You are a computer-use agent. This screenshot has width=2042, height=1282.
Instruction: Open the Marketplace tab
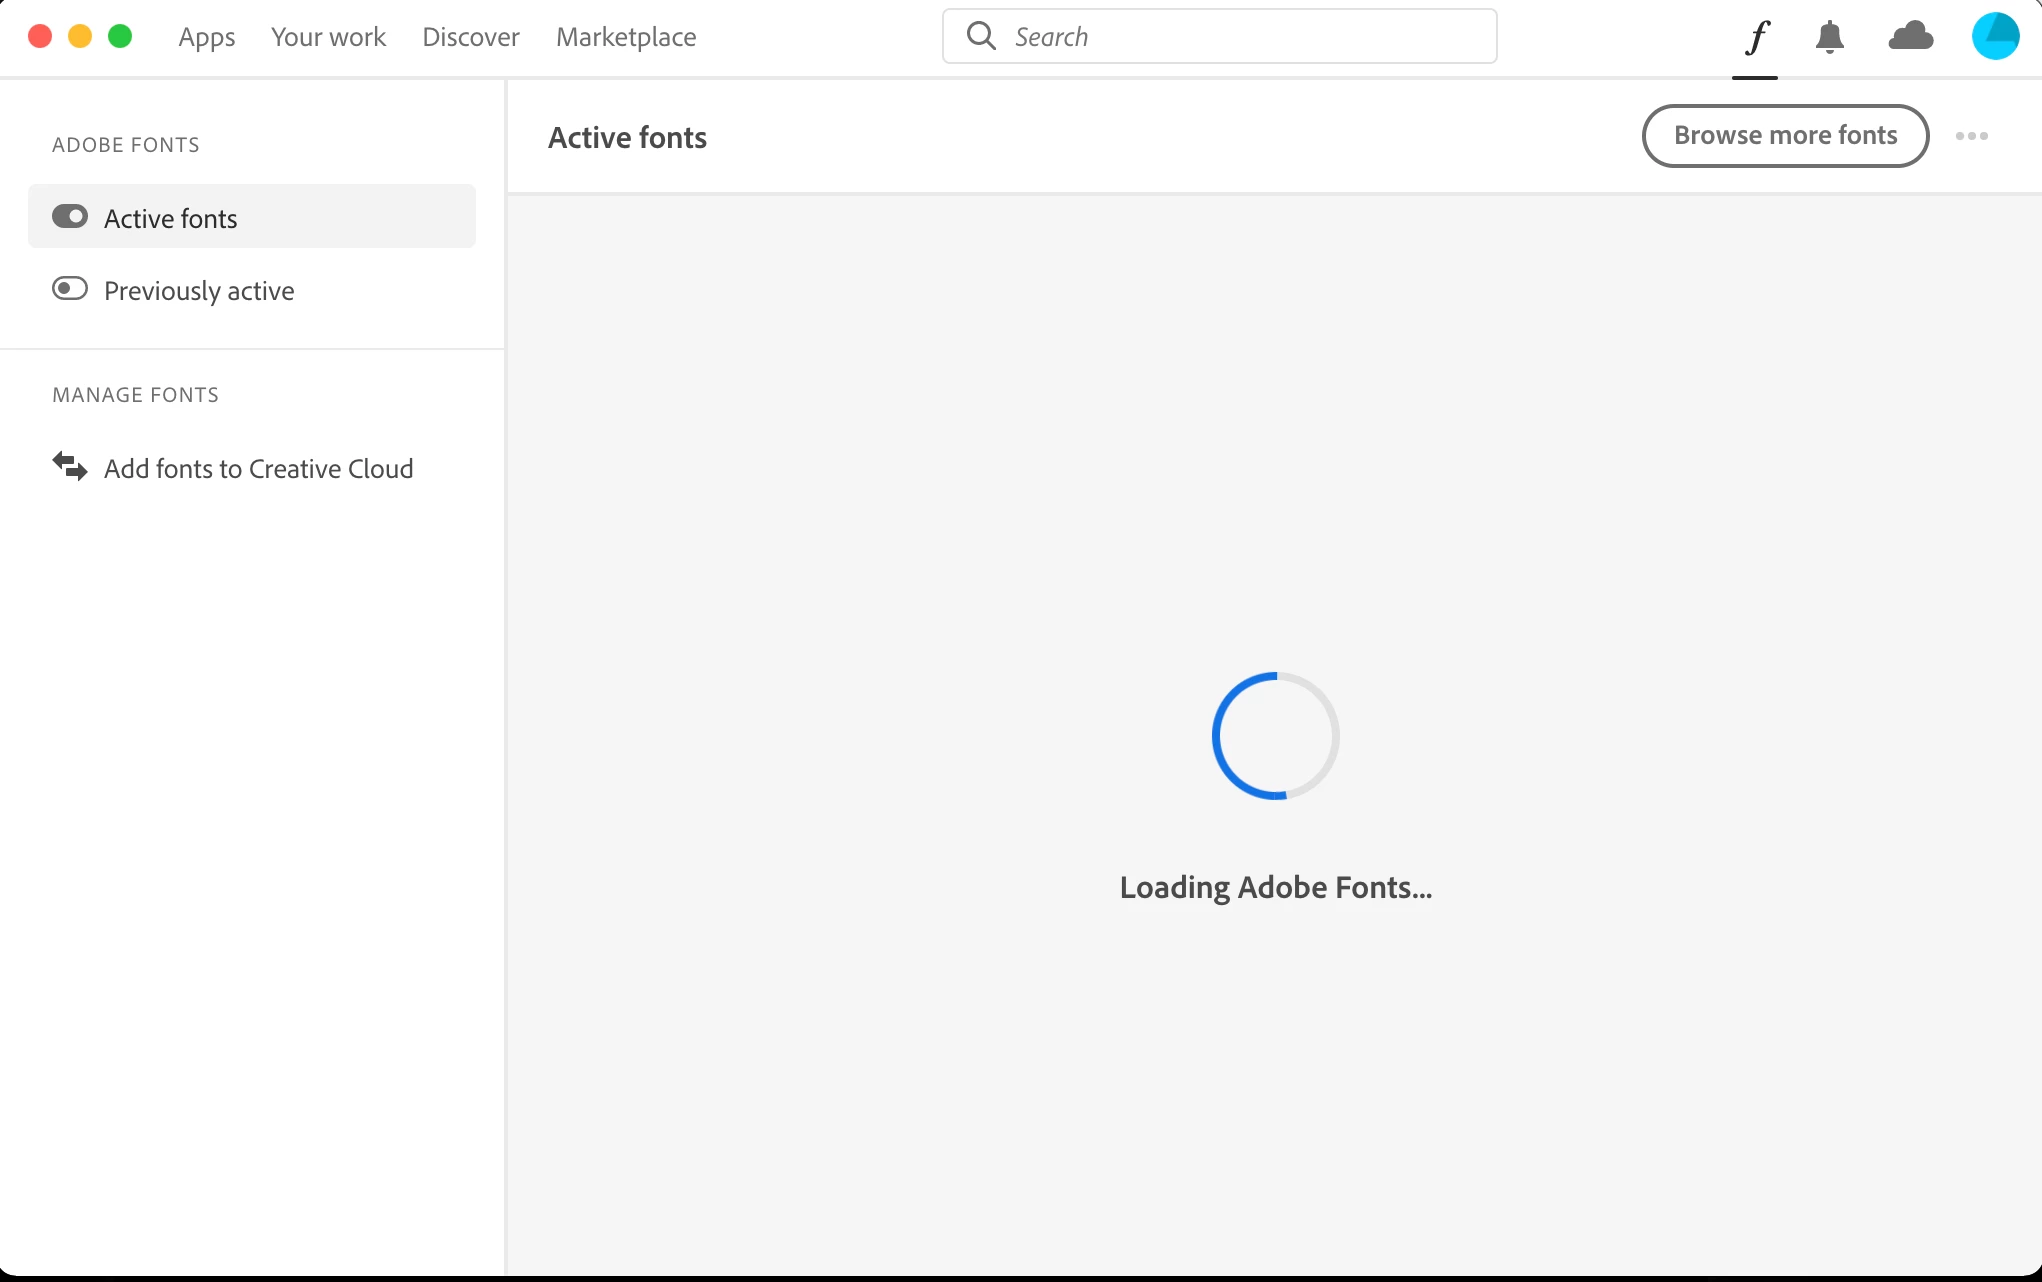coord(626,37)
